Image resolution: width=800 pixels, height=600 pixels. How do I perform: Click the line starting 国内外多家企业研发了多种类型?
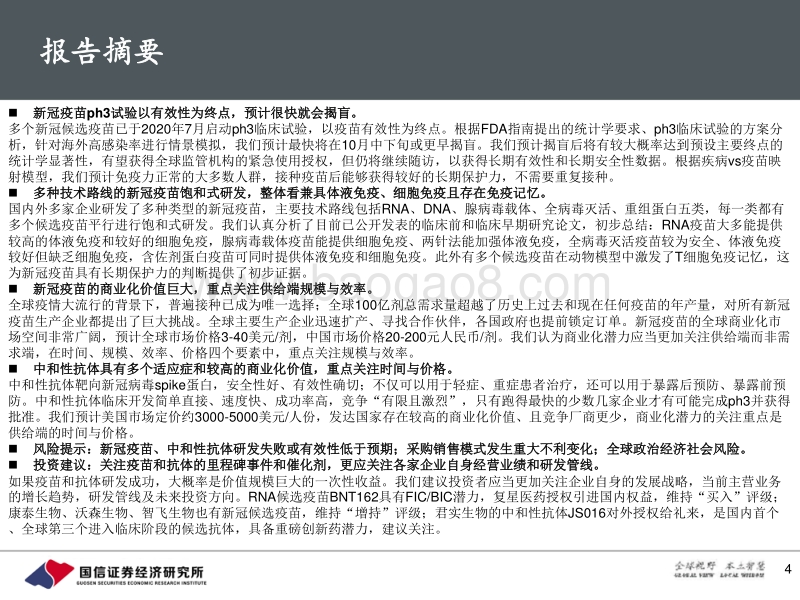396,209
